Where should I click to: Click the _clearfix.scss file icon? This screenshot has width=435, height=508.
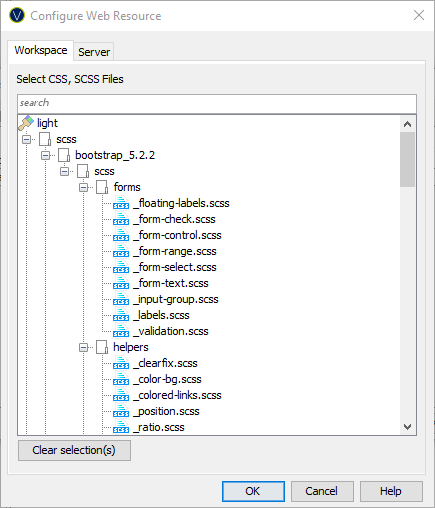pyautogui.click(x=121, y=363)
